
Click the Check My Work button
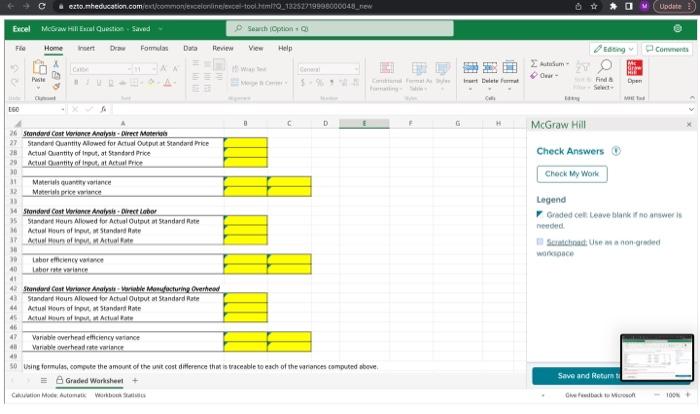click(x=572, y=174)
